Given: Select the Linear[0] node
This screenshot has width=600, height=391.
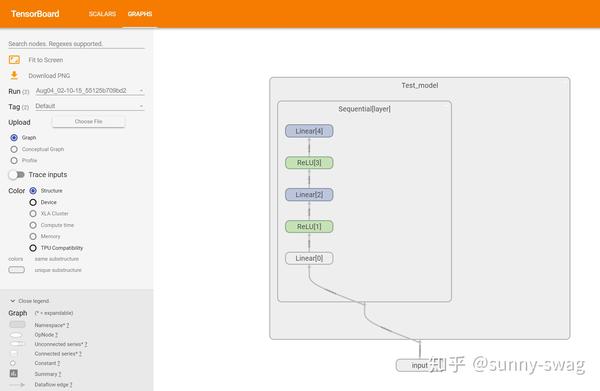Looking at the screenshot, I should [309, 258].
